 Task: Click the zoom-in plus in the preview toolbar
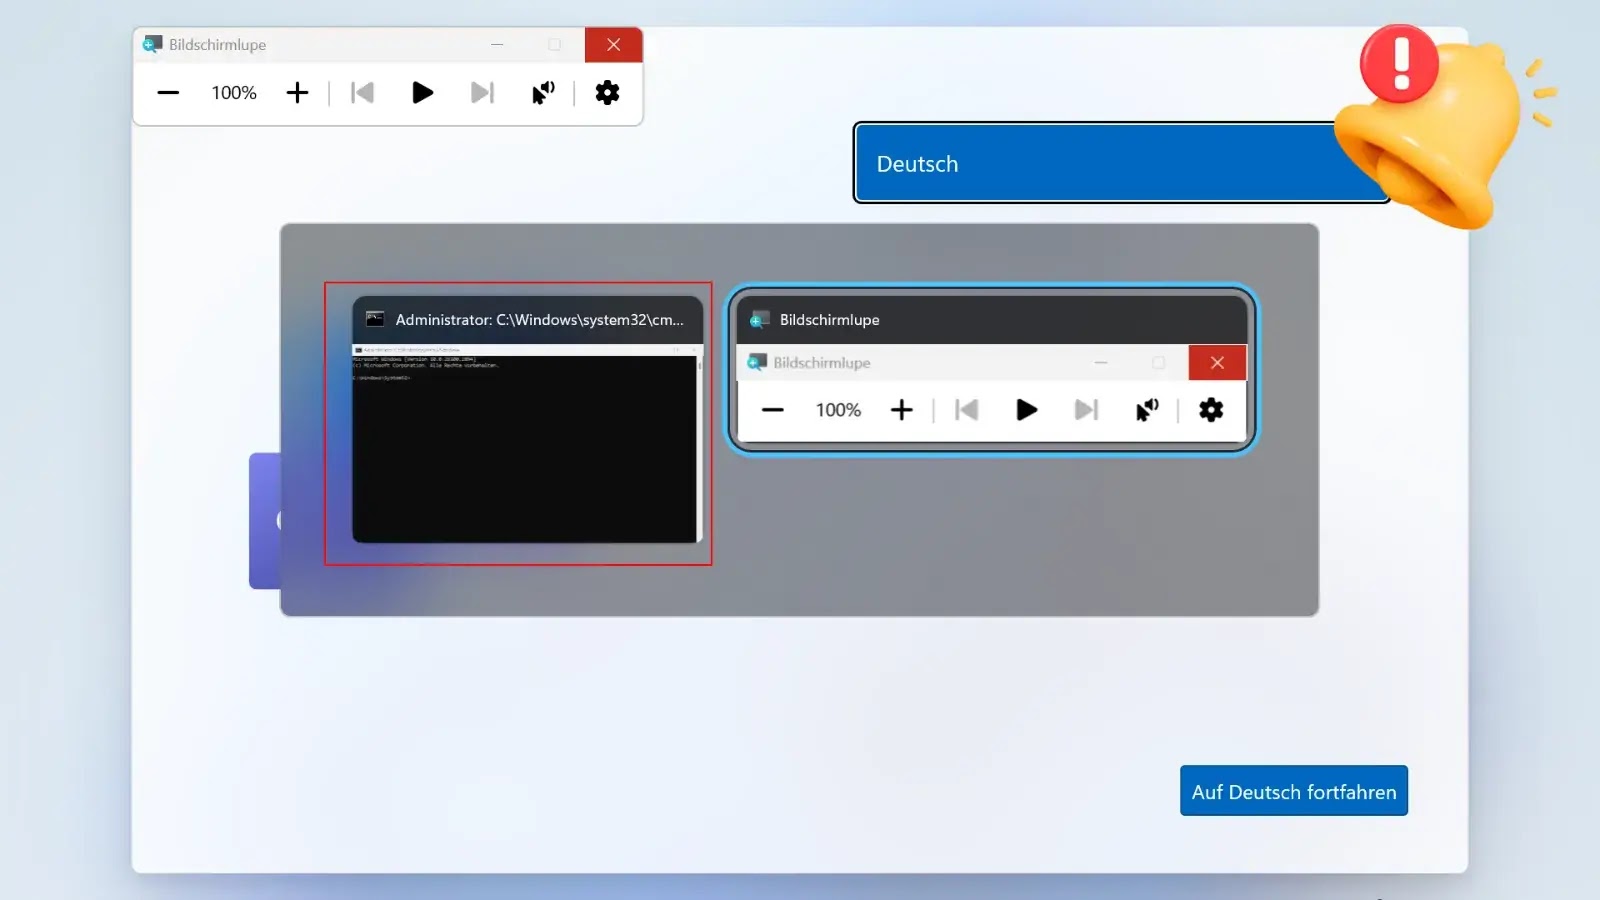pyautogui.click(x=901, y=410)
